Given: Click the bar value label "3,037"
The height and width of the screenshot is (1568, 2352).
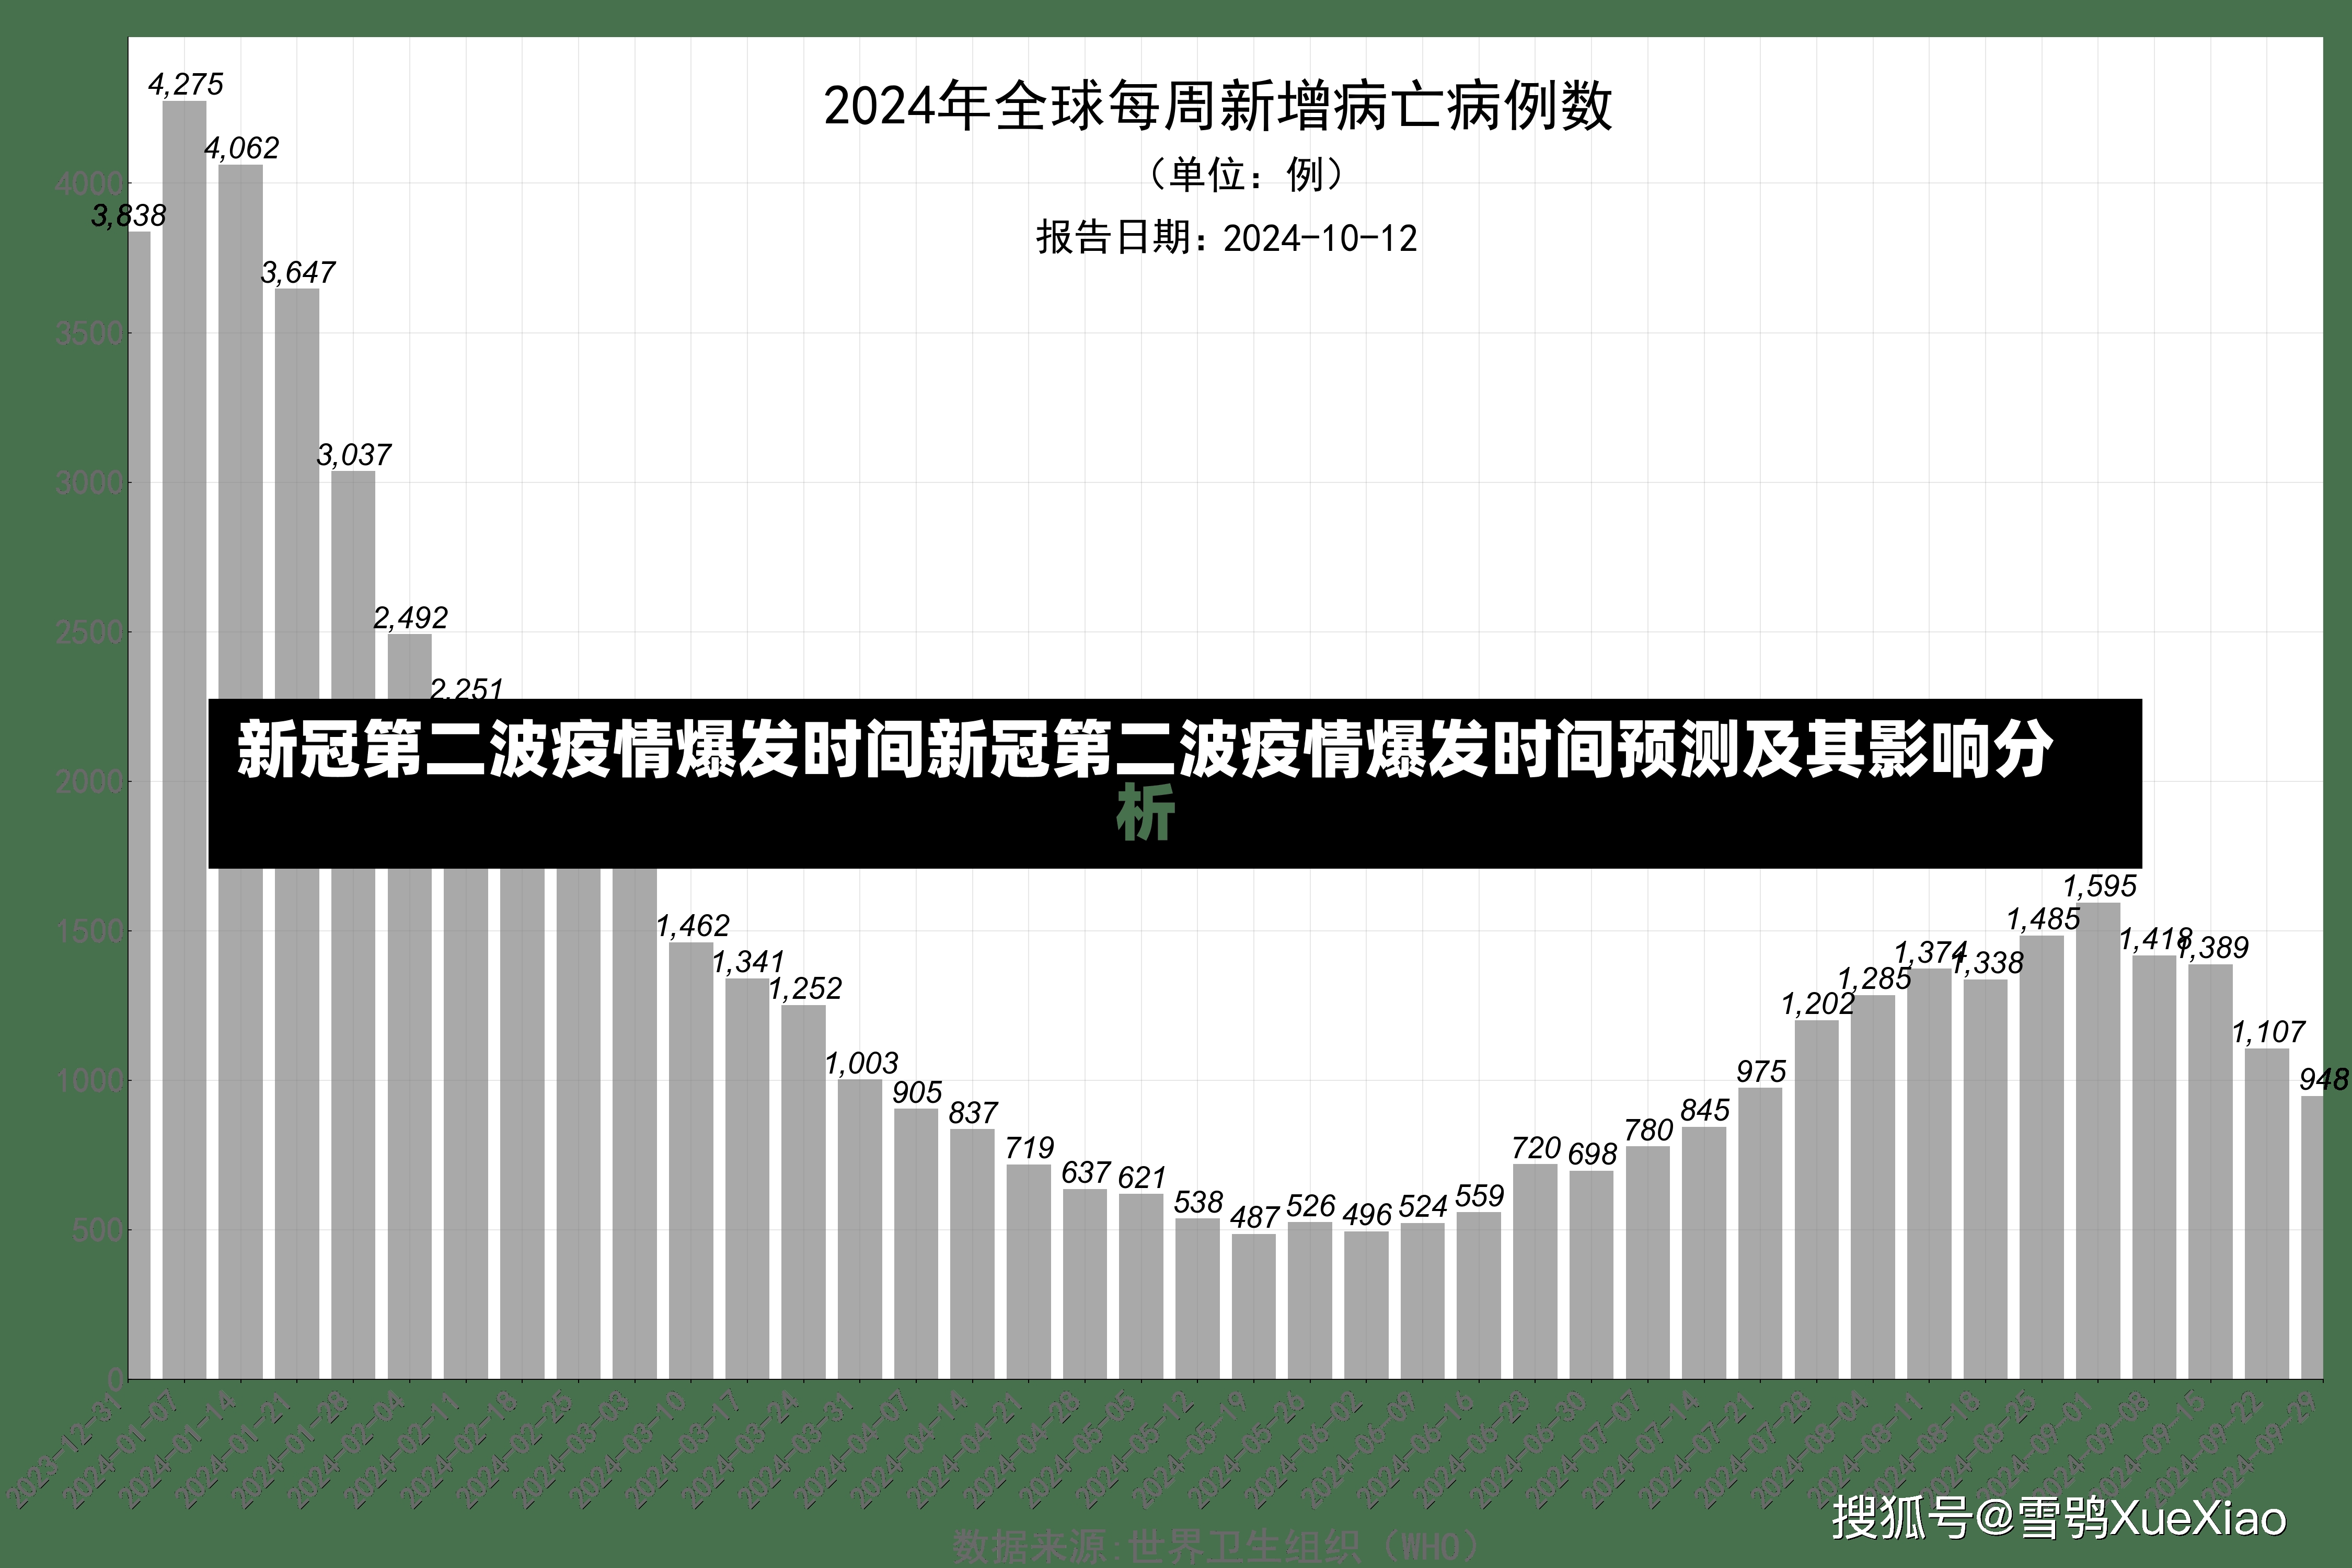Looking at the screenshot, I should tap(354, 455).
